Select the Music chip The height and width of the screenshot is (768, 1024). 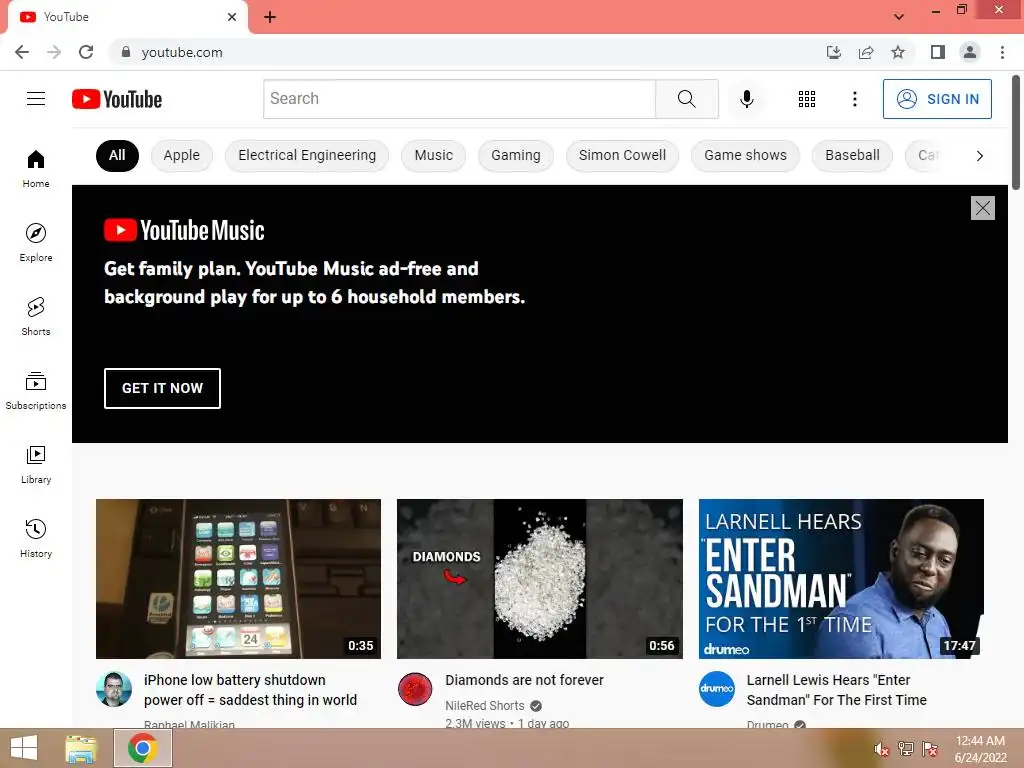(x=434, y=155)
